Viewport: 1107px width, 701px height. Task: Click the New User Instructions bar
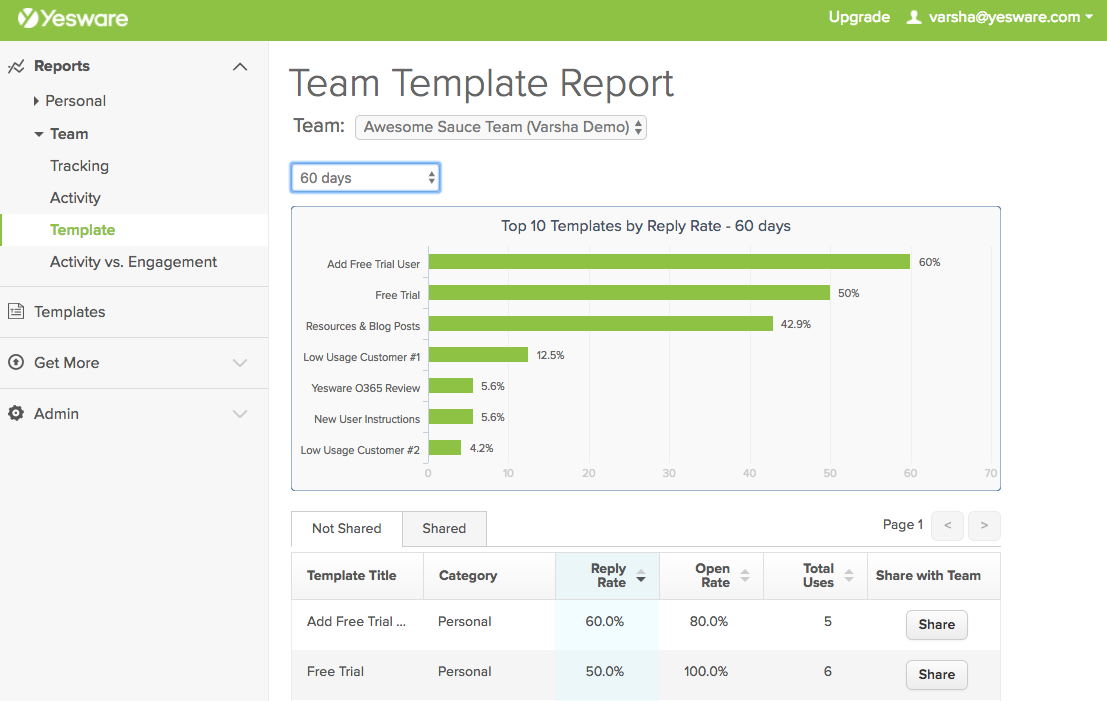tap(451, 417)
